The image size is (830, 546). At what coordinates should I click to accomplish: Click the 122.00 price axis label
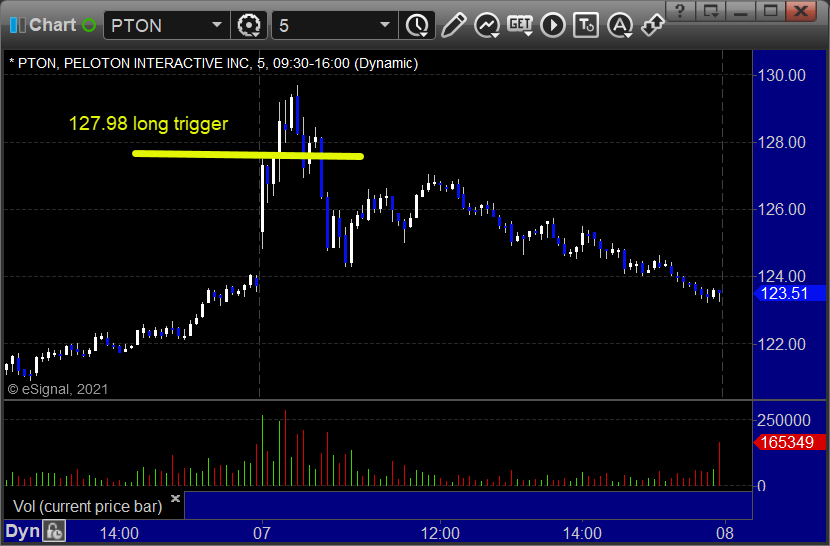(x=782, y=344)
